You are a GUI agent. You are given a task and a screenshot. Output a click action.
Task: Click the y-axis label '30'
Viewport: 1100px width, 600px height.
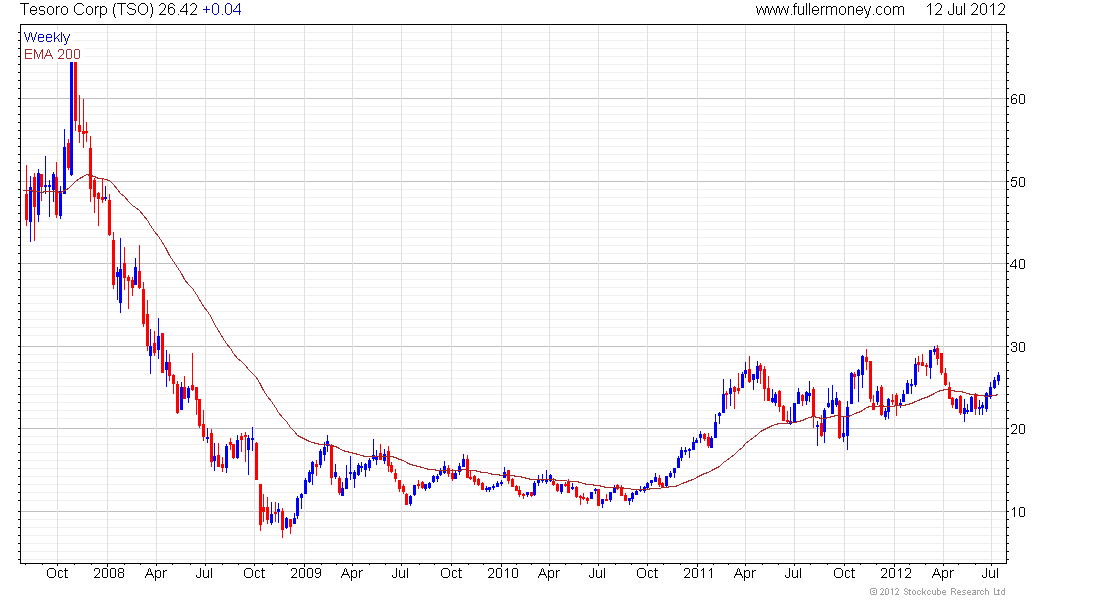point(1017,347)
